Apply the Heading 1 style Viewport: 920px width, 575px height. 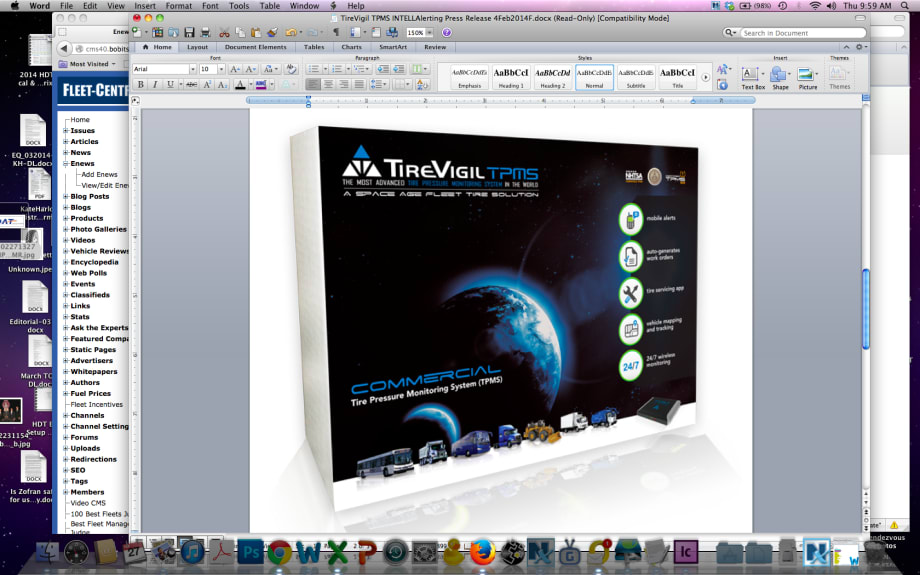(x=510, y=76)
